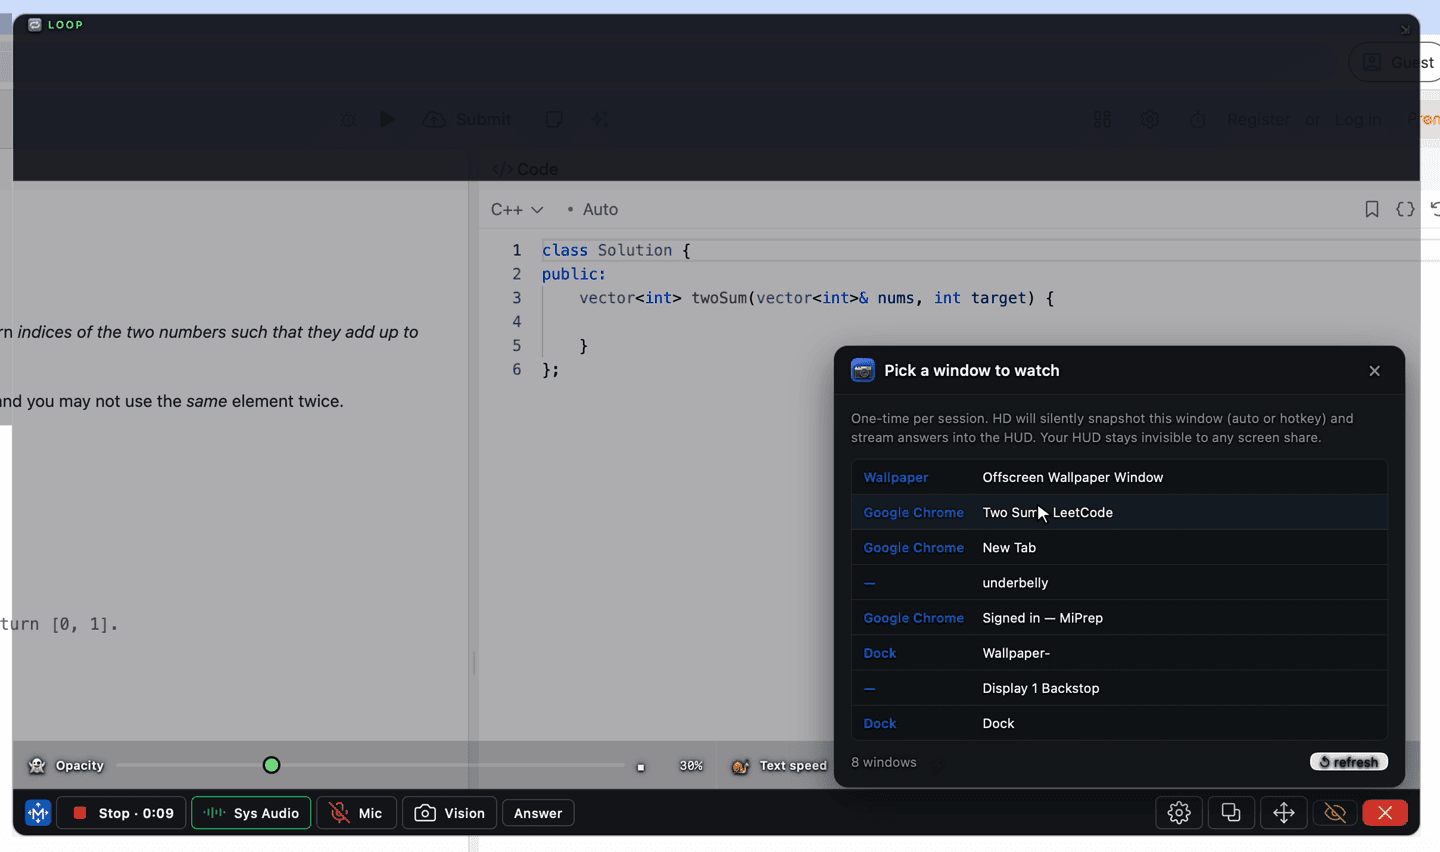Click code line 1 class Solution
Image resolution: width=1440 pixels, height=852 pixels.
tap(616, 250)
